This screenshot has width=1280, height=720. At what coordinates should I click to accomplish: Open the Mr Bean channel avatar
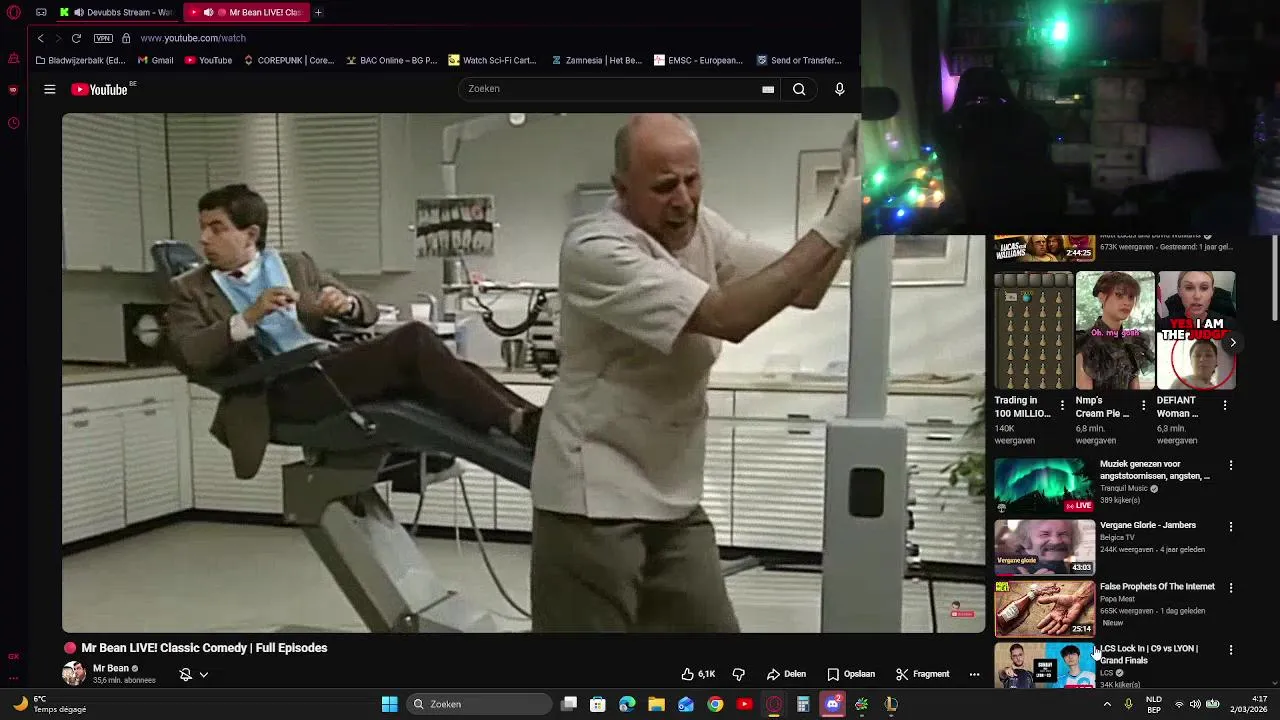[x=74, y=672]
